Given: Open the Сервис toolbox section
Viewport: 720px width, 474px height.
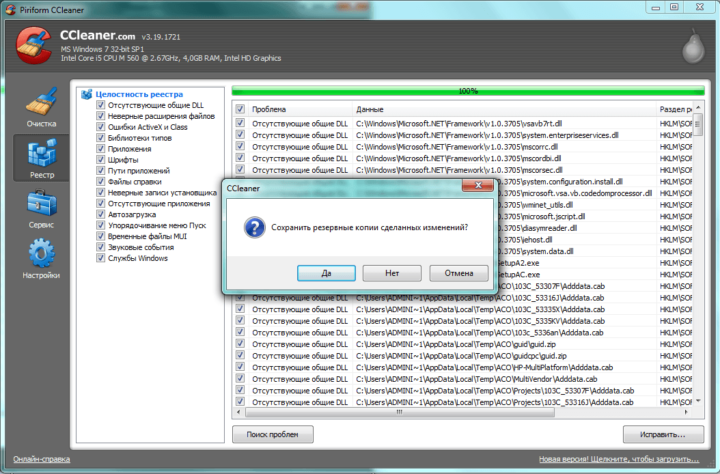Looking at the screenshot, I should [41, 208].
